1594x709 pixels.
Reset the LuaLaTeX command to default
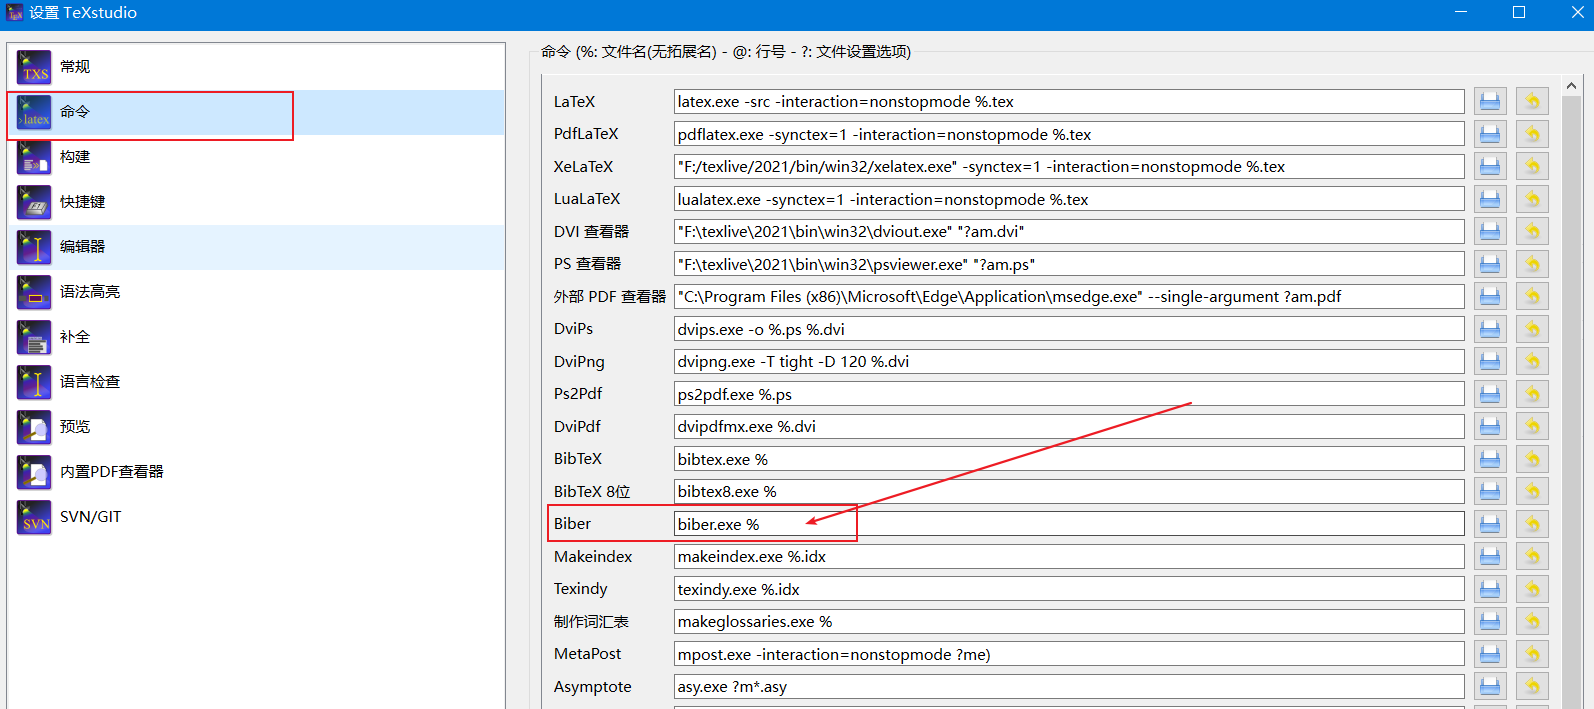pos(1532,199)
